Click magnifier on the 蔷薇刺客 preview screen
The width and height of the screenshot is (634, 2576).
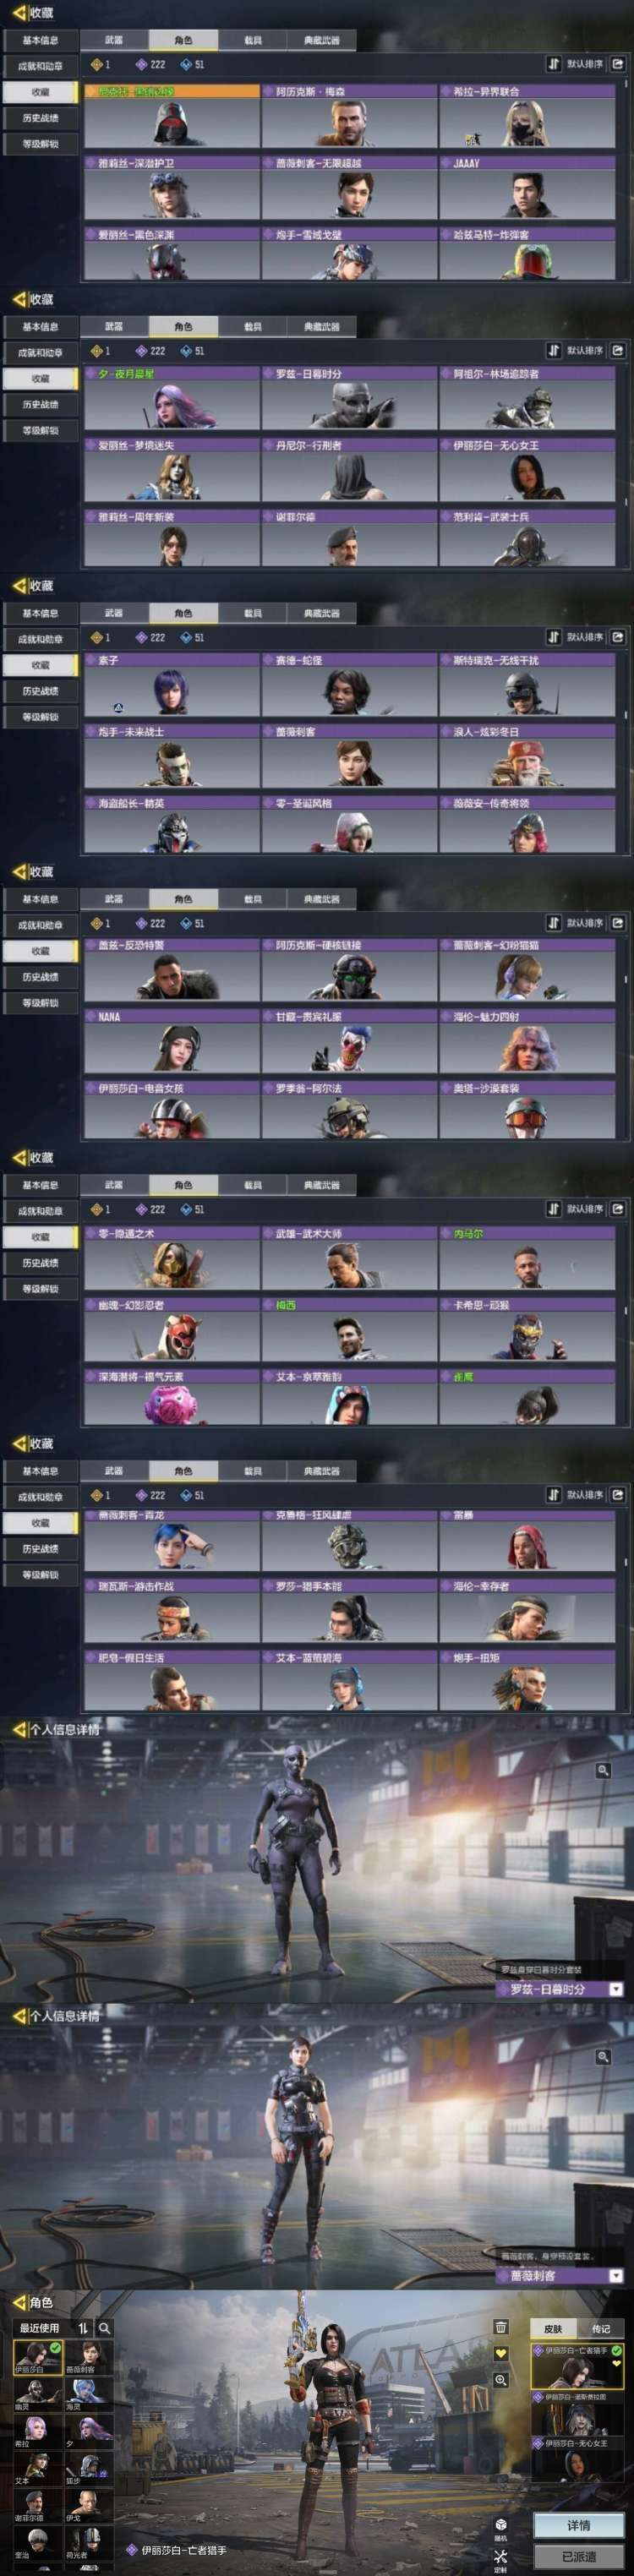[603, 2057]
